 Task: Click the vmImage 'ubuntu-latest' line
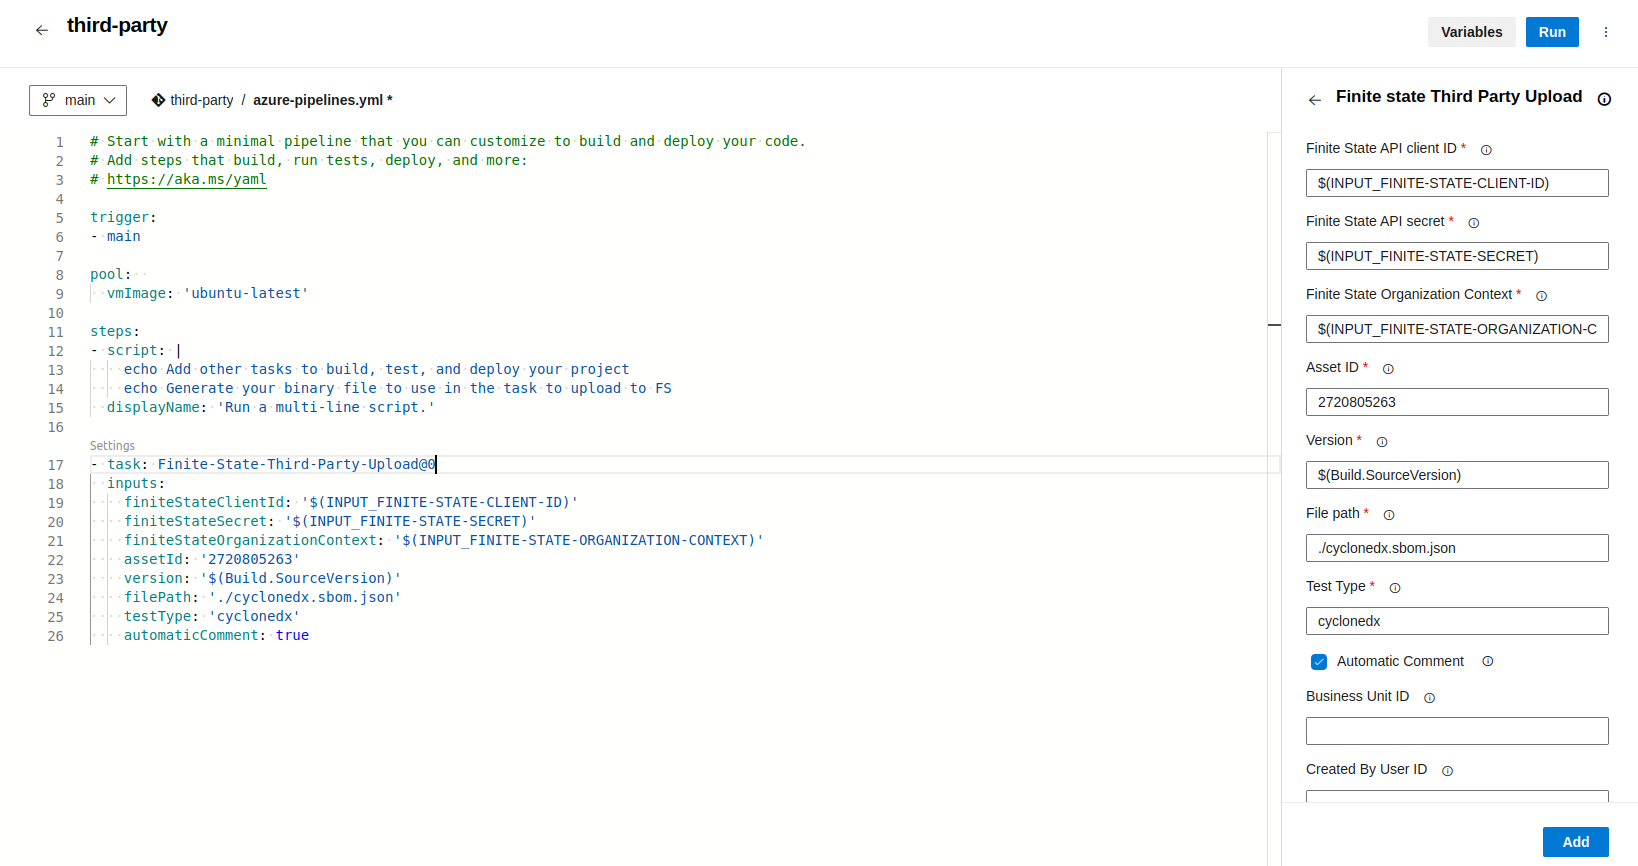207,293
